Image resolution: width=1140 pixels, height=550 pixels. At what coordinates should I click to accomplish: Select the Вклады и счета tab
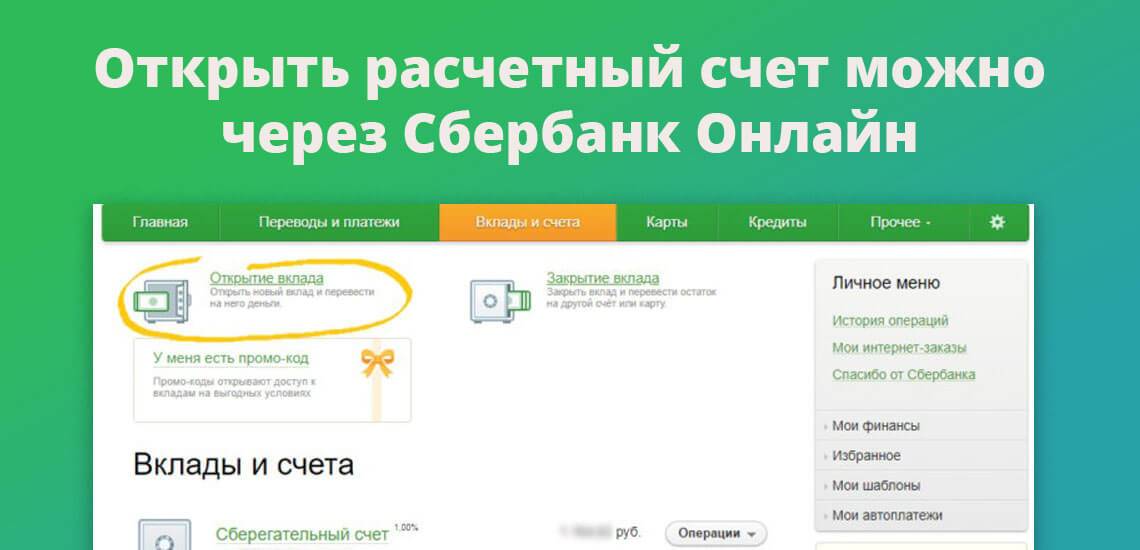528,223
